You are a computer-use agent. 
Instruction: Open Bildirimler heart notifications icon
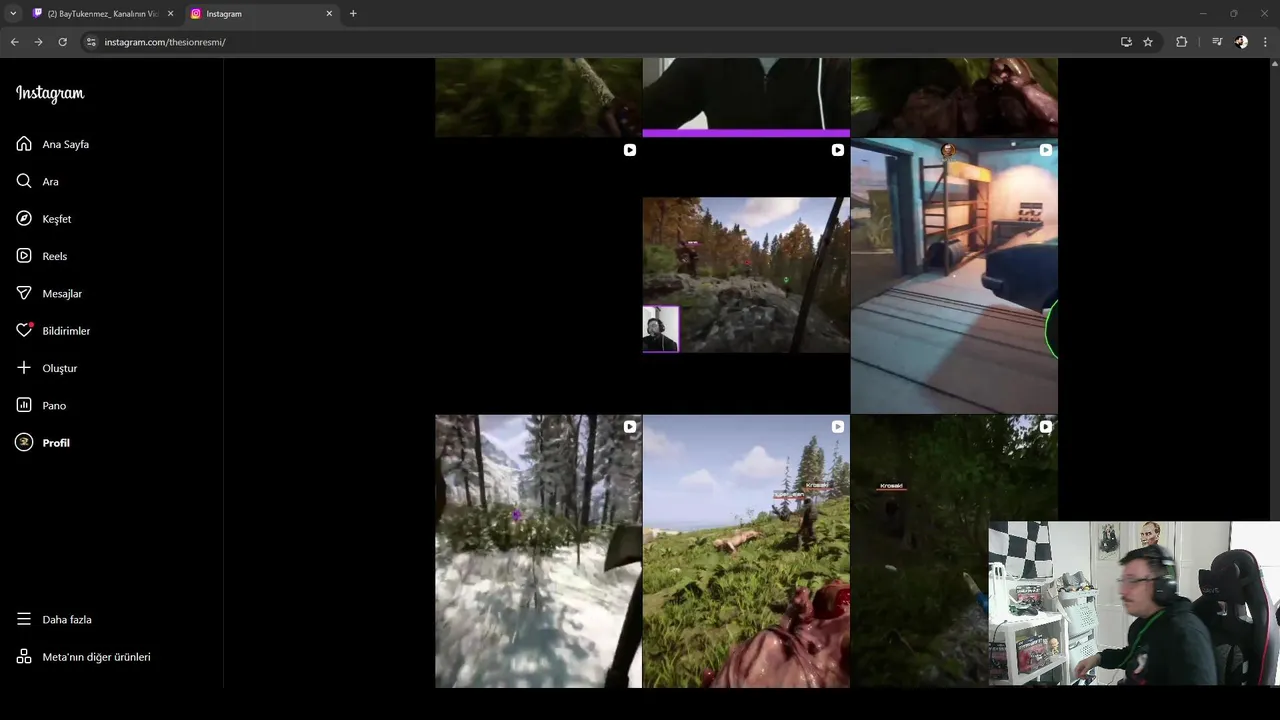point(24,330)
